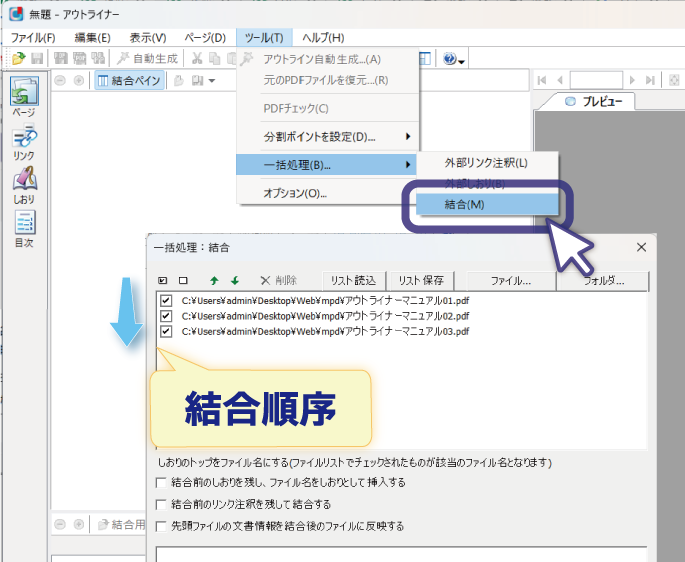Show the 目次 table of contents panel
The height and width of the screenshot is (562, 685).
(23, 228)
